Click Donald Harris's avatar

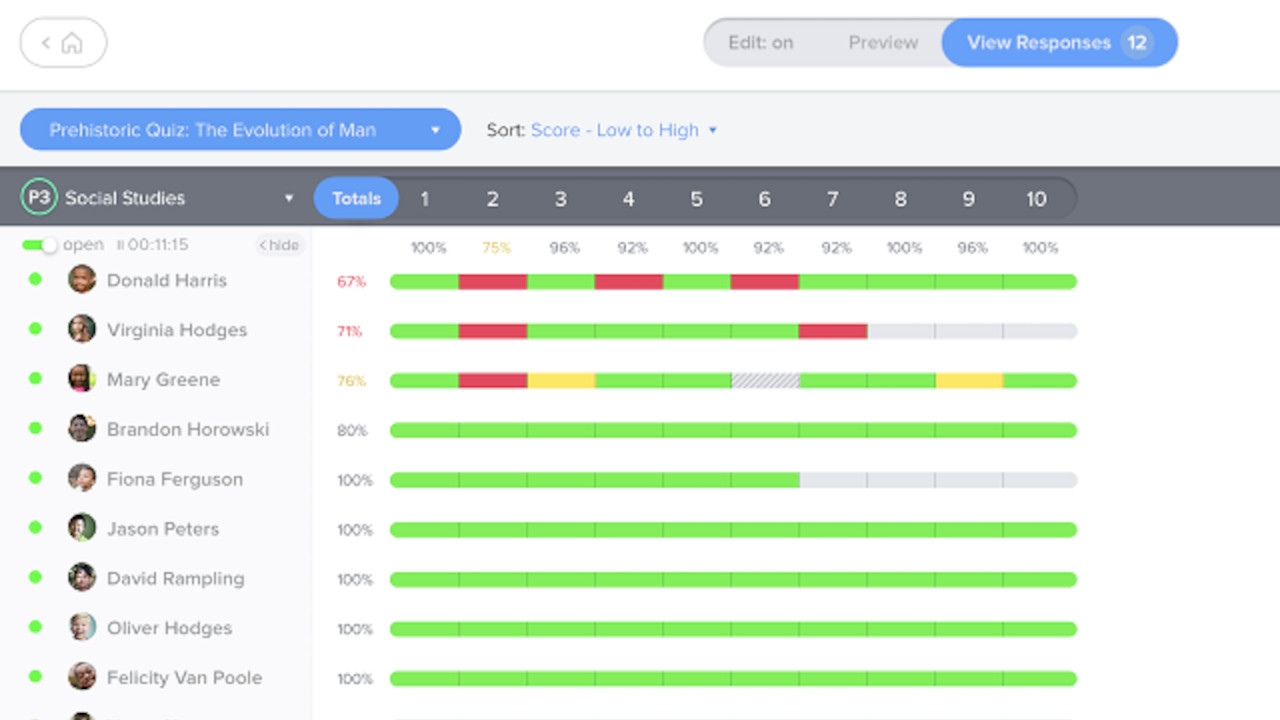click(82, 279)
